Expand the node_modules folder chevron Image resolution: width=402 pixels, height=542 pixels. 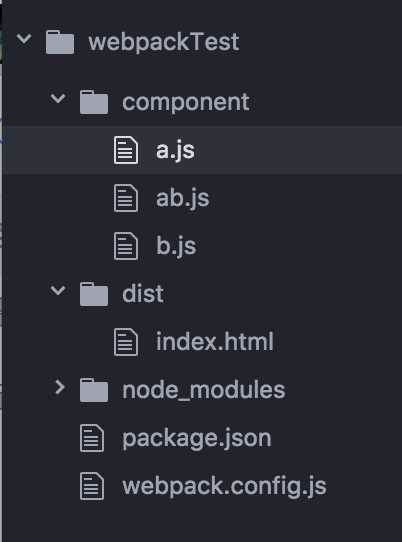(60, 387)
